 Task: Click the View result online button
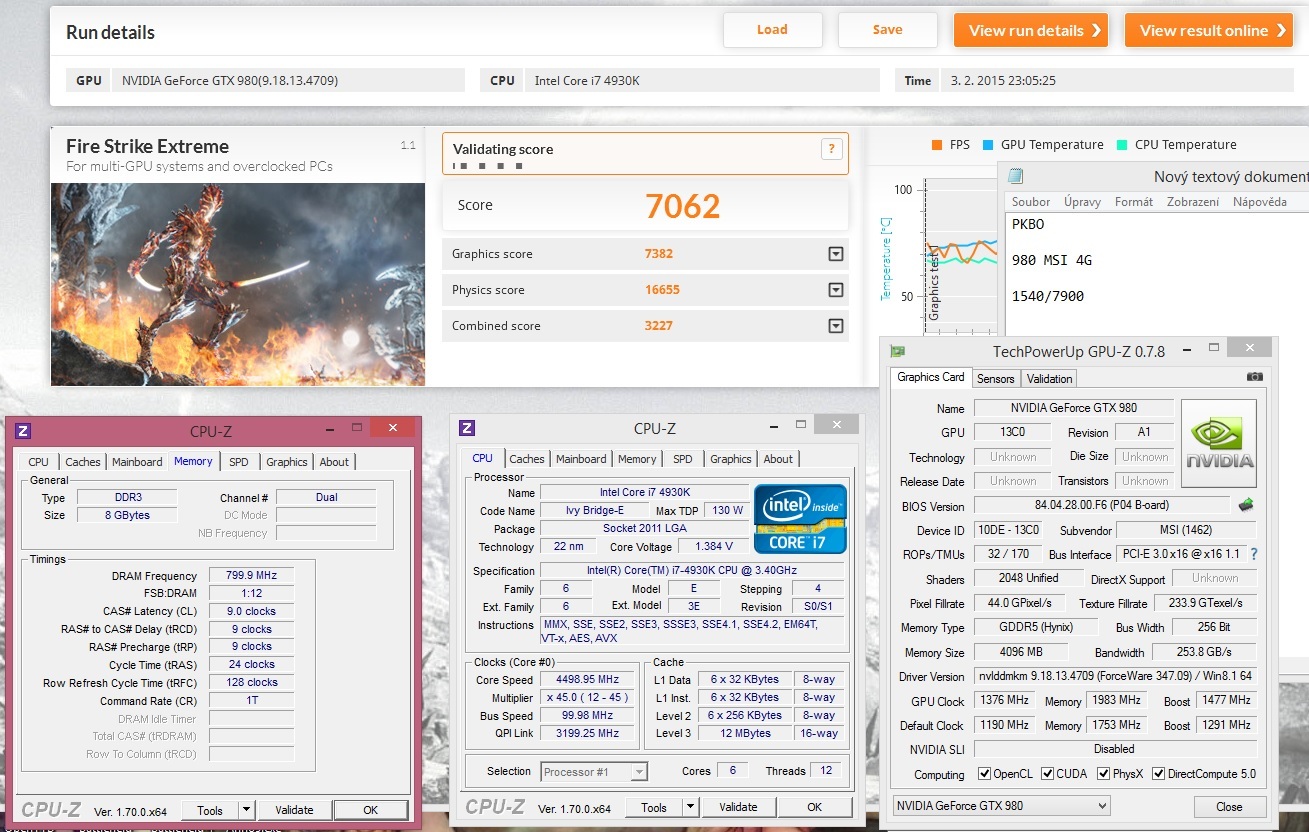click(x=1211, y=30)
